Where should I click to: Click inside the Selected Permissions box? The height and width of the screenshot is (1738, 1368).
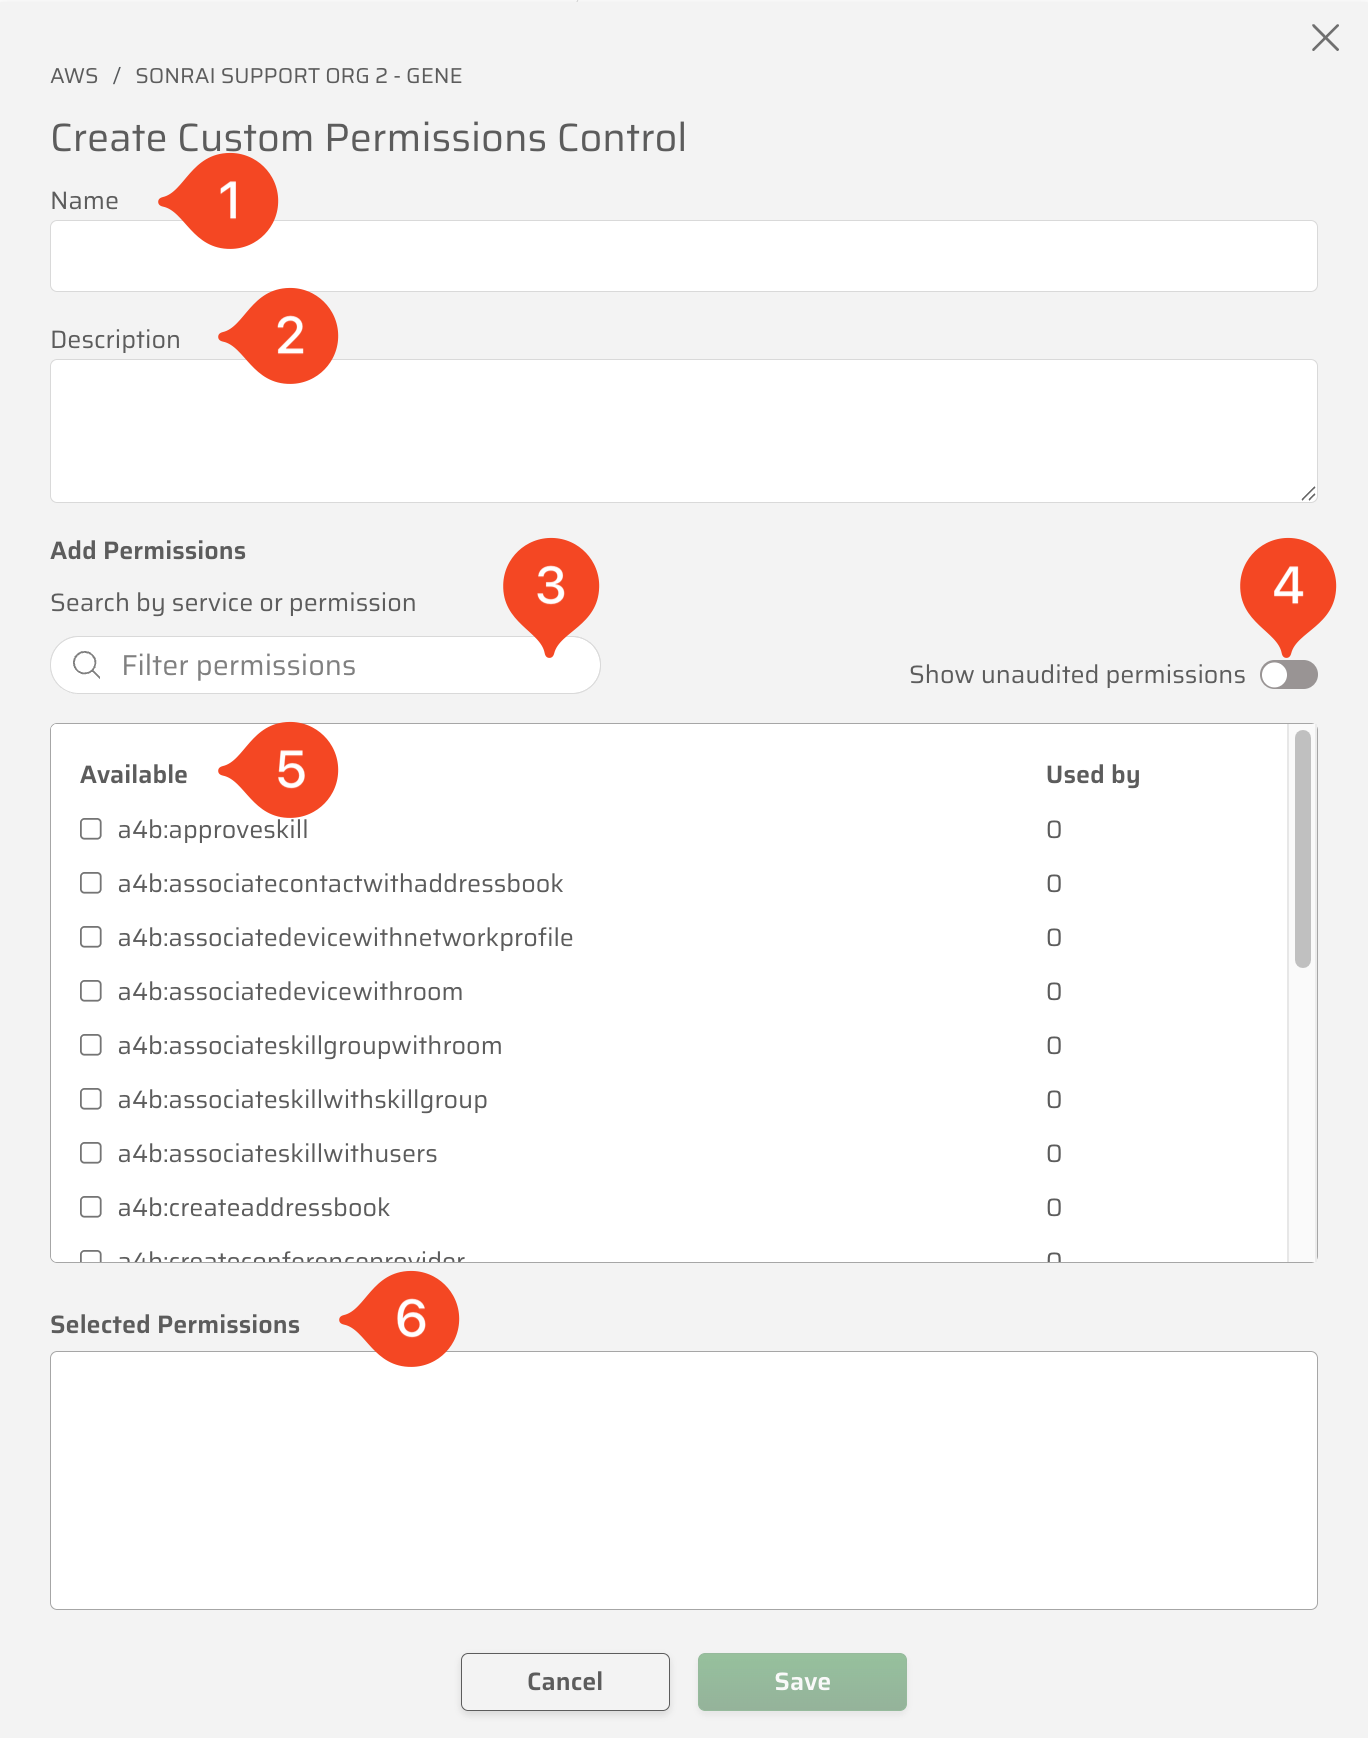coord(683,1480)
